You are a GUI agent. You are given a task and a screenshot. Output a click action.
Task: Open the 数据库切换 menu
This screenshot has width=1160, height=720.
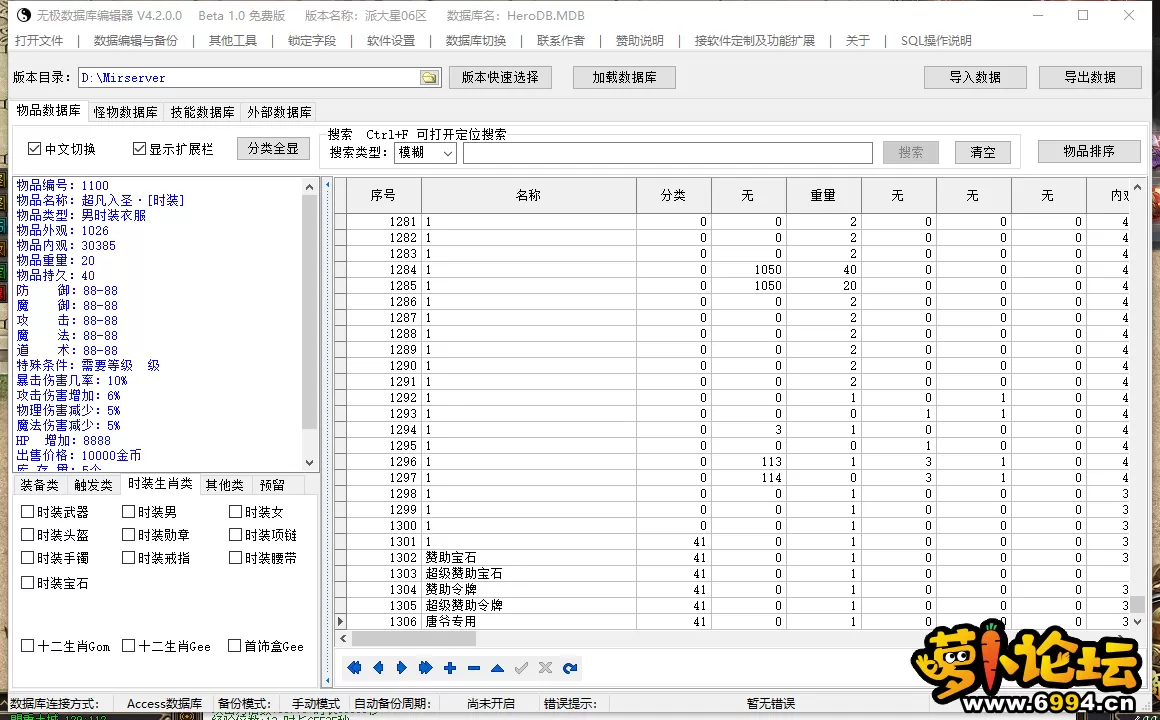[476, 41]
